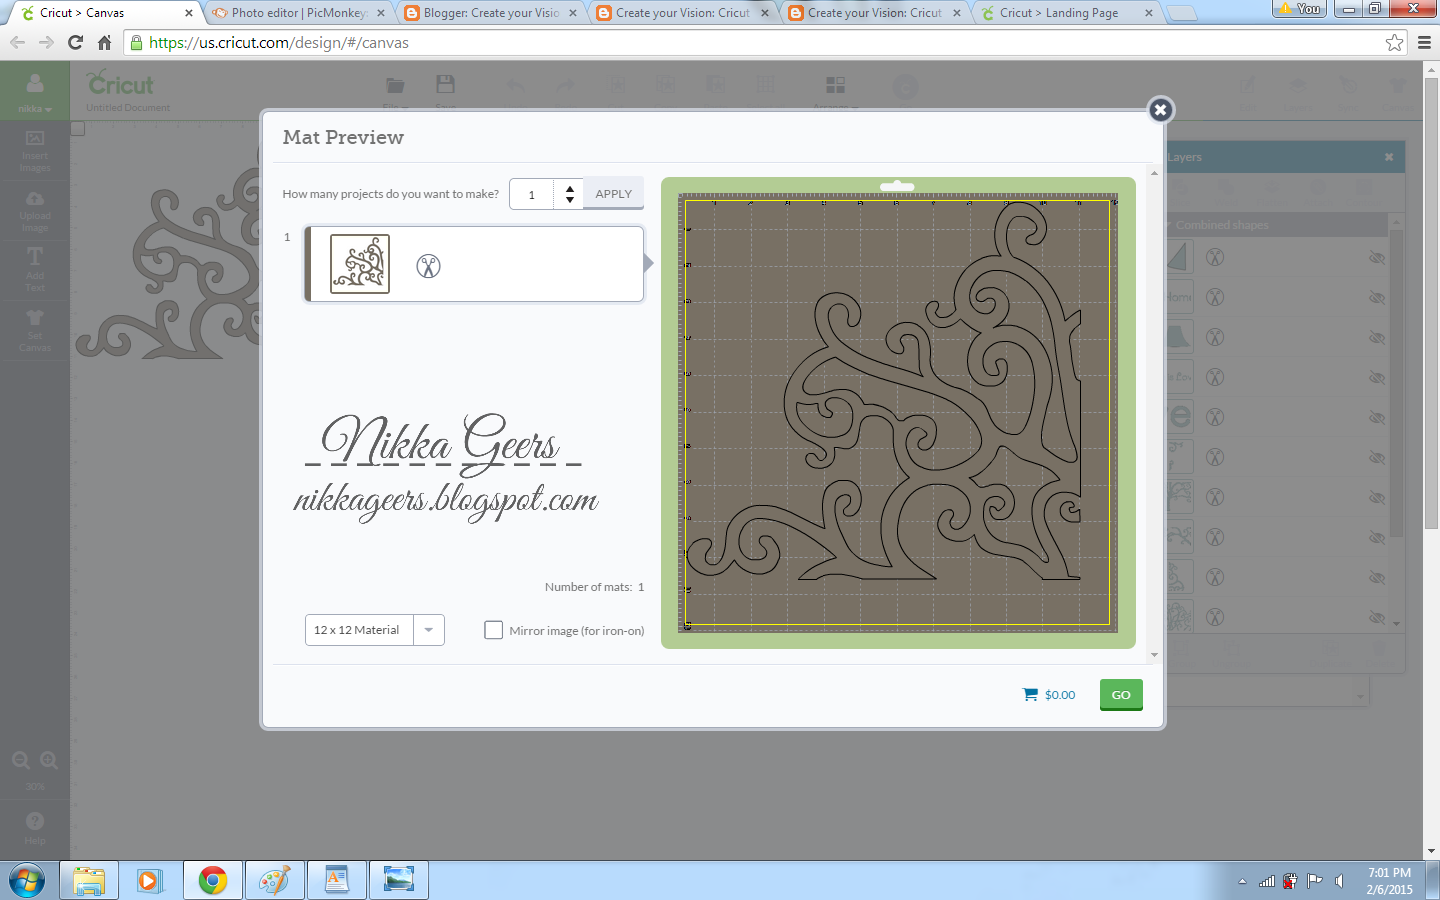This screenshot has height=900, width=1440.
Task: Apply the number of projects
Action: coord(612,193)
